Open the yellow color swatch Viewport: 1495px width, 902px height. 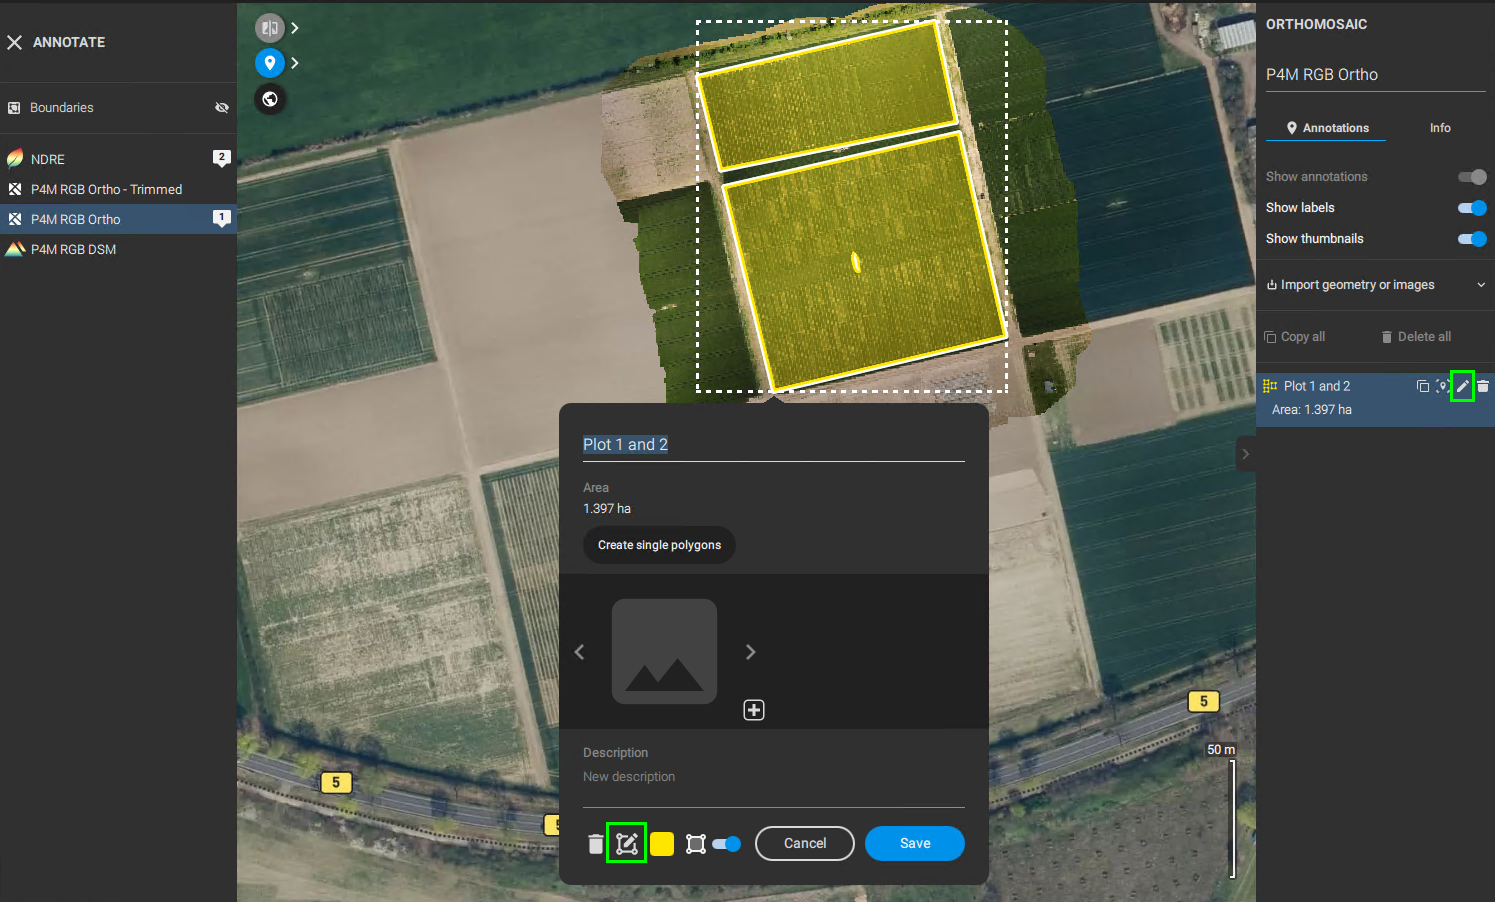point(662,844)
